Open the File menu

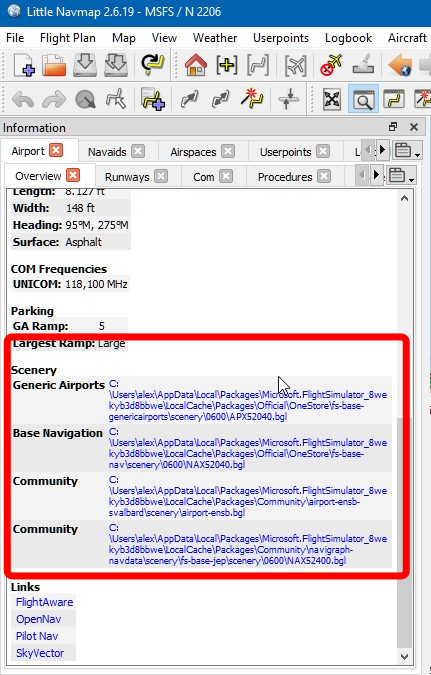(x=15, y=38)
